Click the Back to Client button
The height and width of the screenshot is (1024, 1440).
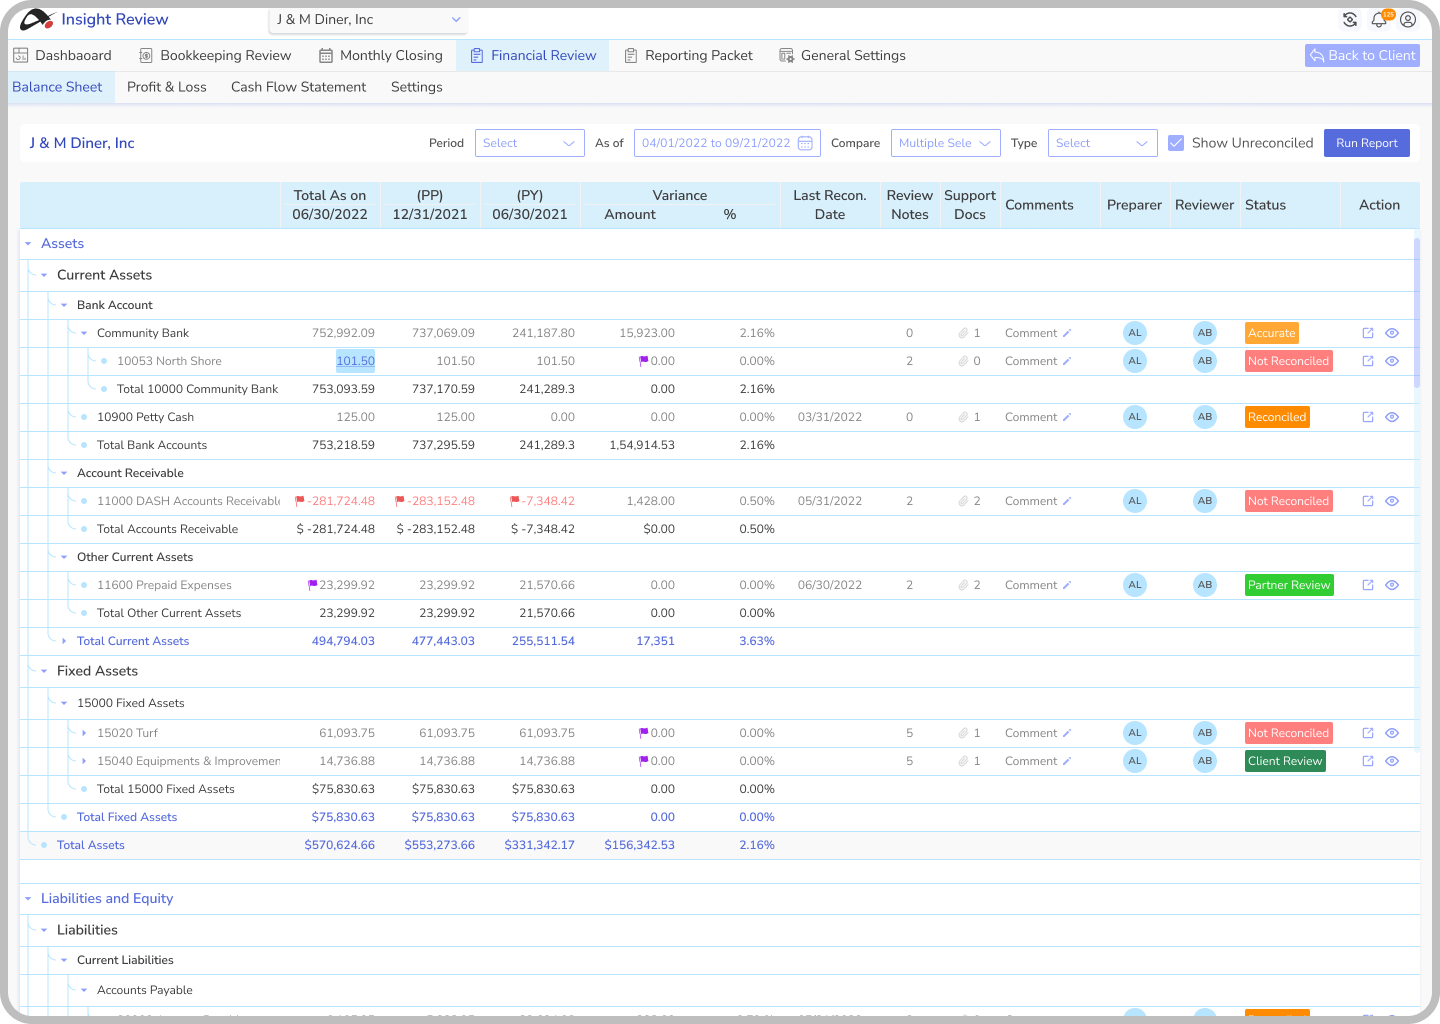click(x=1362, y=56)
